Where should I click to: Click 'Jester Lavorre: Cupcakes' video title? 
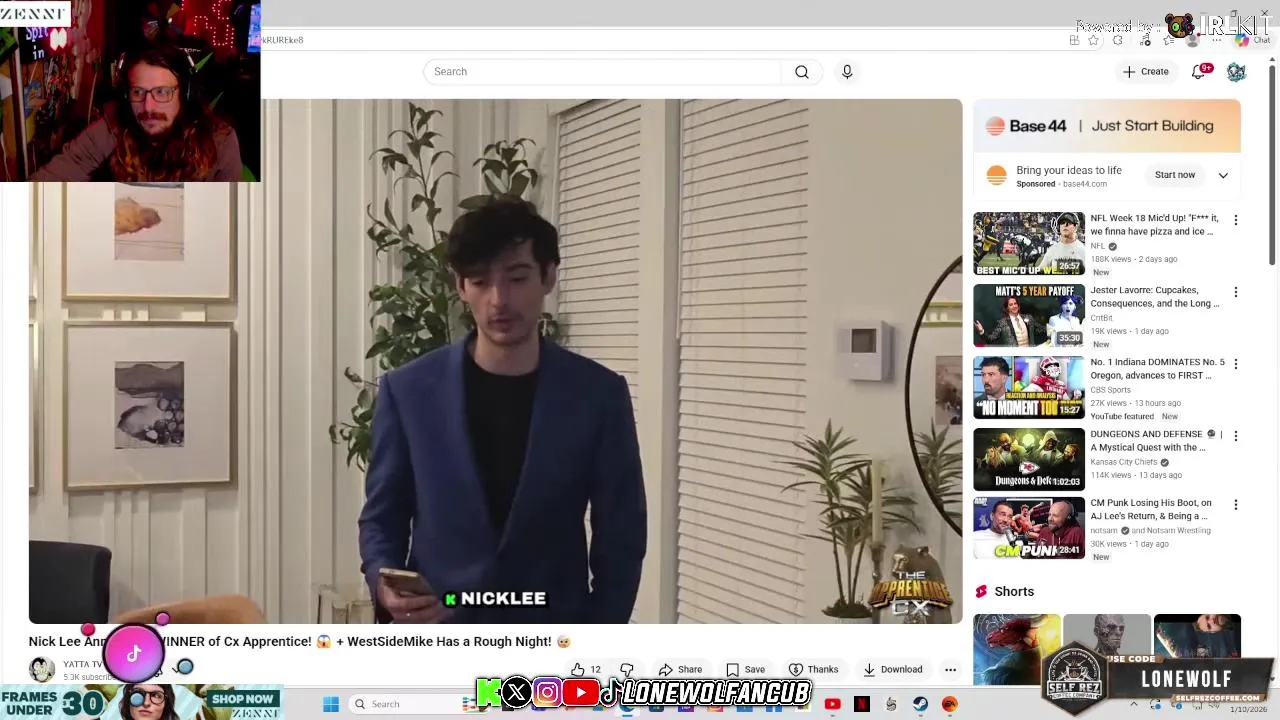tap(1155, 296)
